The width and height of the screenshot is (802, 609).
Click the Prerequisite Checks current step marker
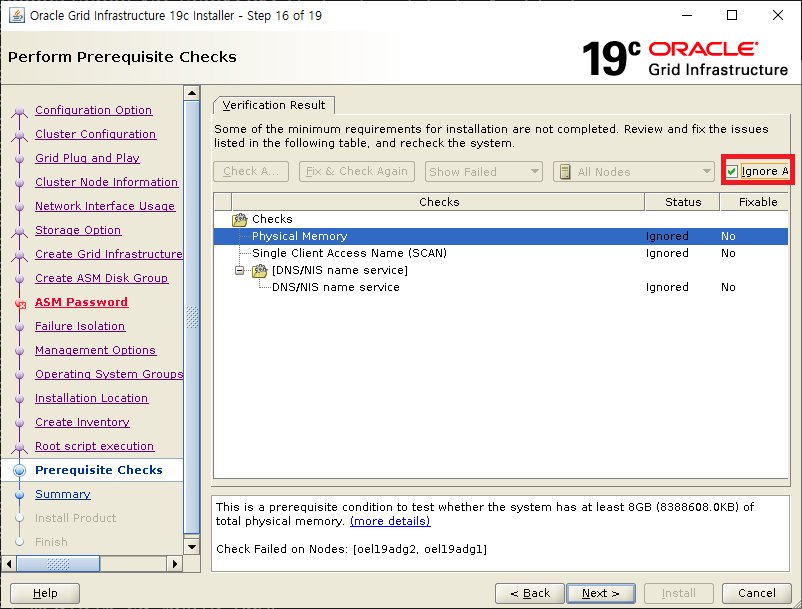click(19, 470)
